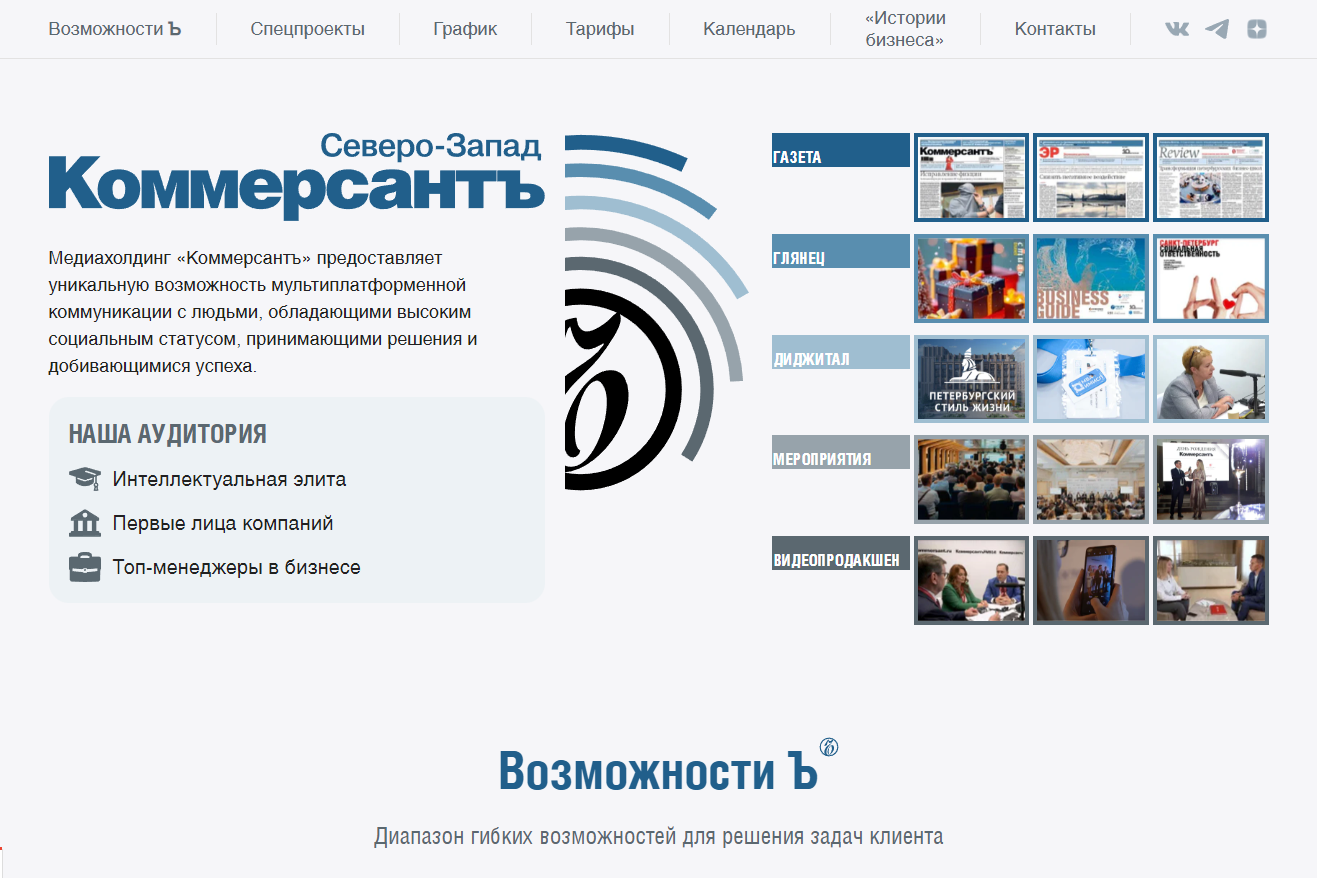
Task: Open the Спецпроекты menu item
Action: tap(307, 29)
